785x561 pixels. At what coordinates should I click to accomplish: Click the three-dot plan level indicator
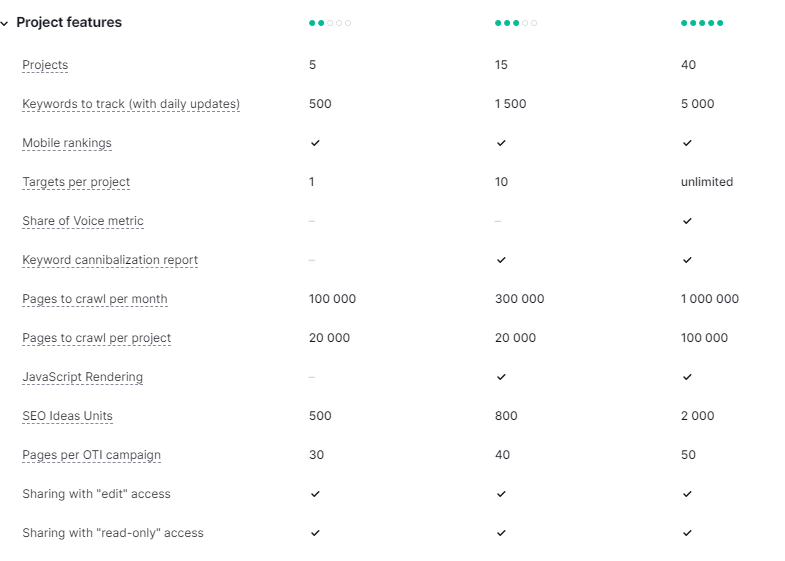point(515,23)
